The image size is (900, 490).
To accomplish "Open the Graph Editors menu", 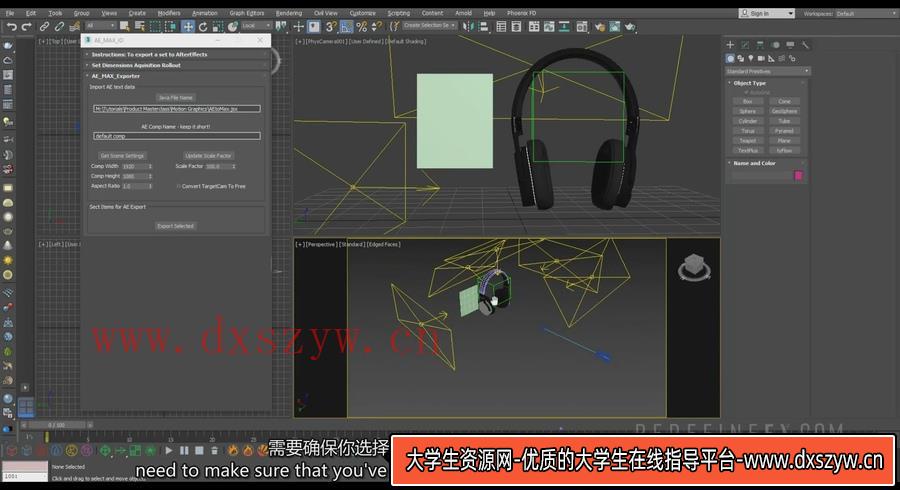I will pyautogui.click(x=247, y=13).
